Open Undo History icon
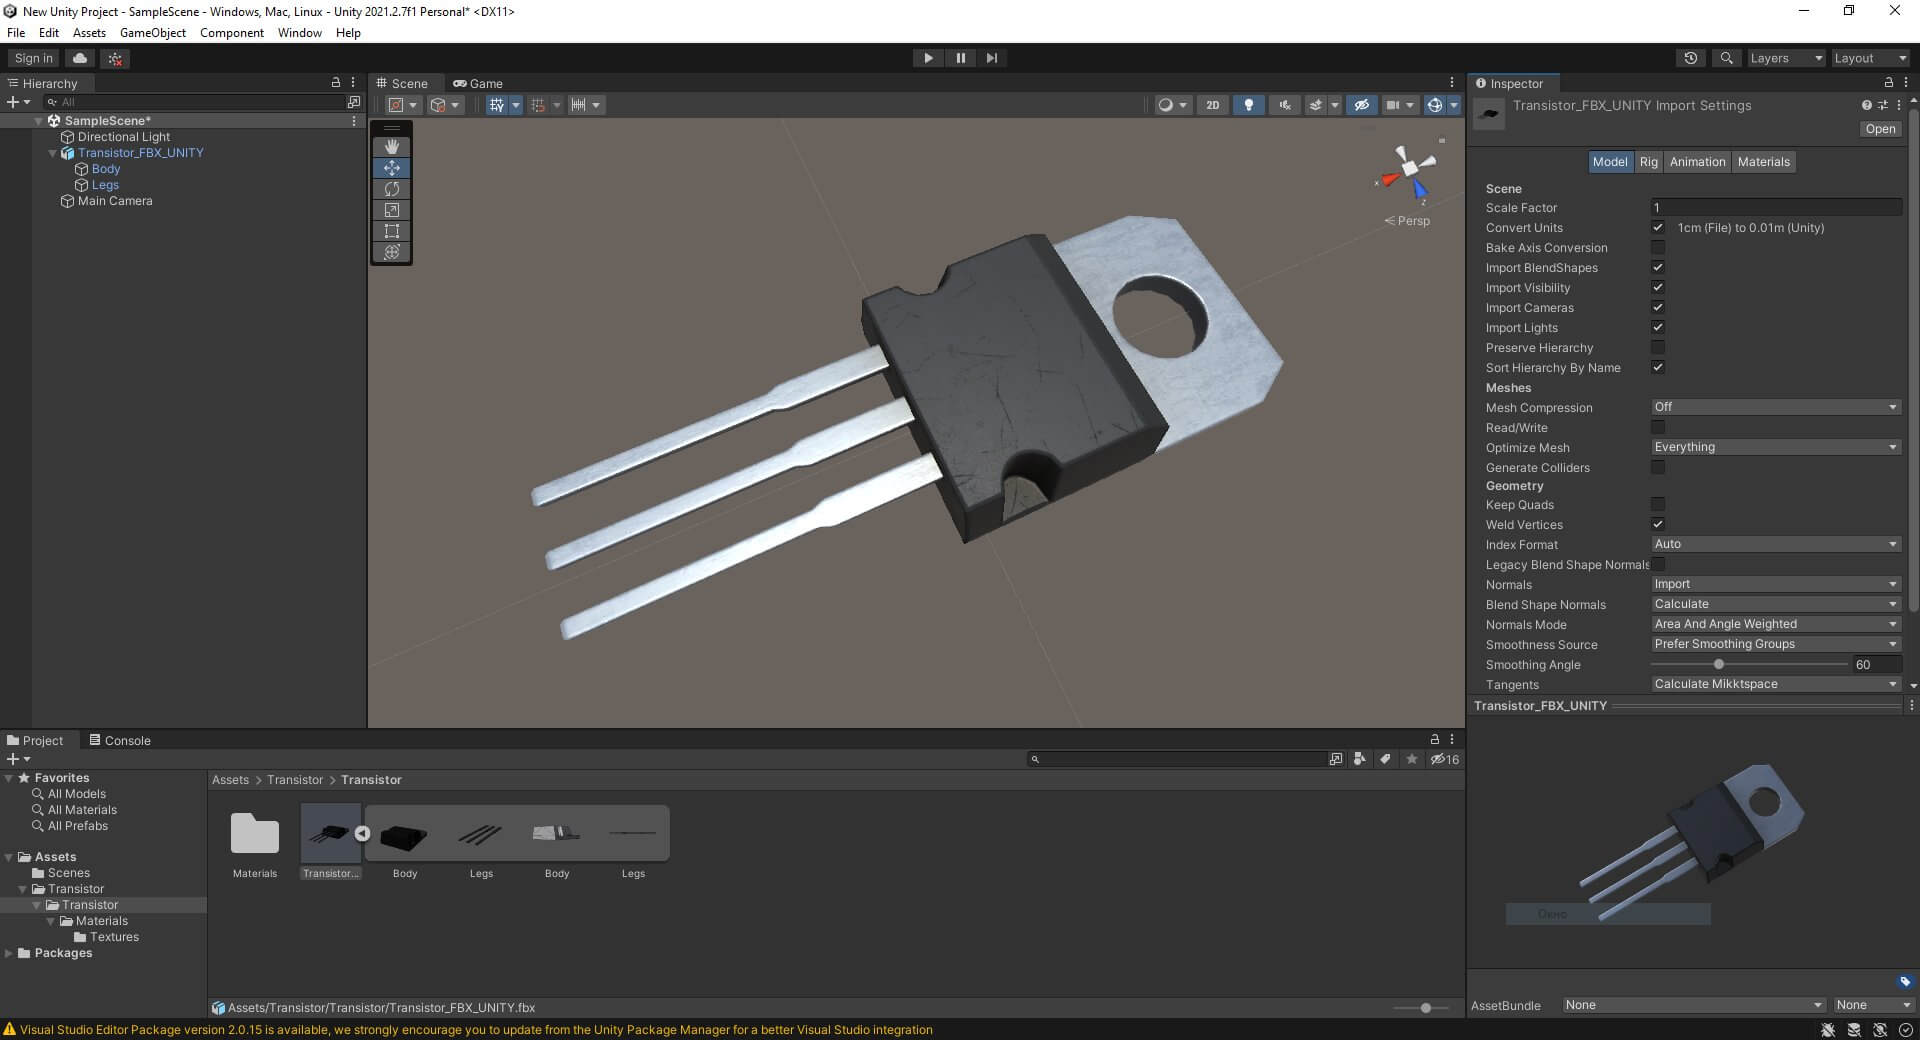Image resolution: width=1920 pixels, height=1040 pixels. (x=1690, y=58)
